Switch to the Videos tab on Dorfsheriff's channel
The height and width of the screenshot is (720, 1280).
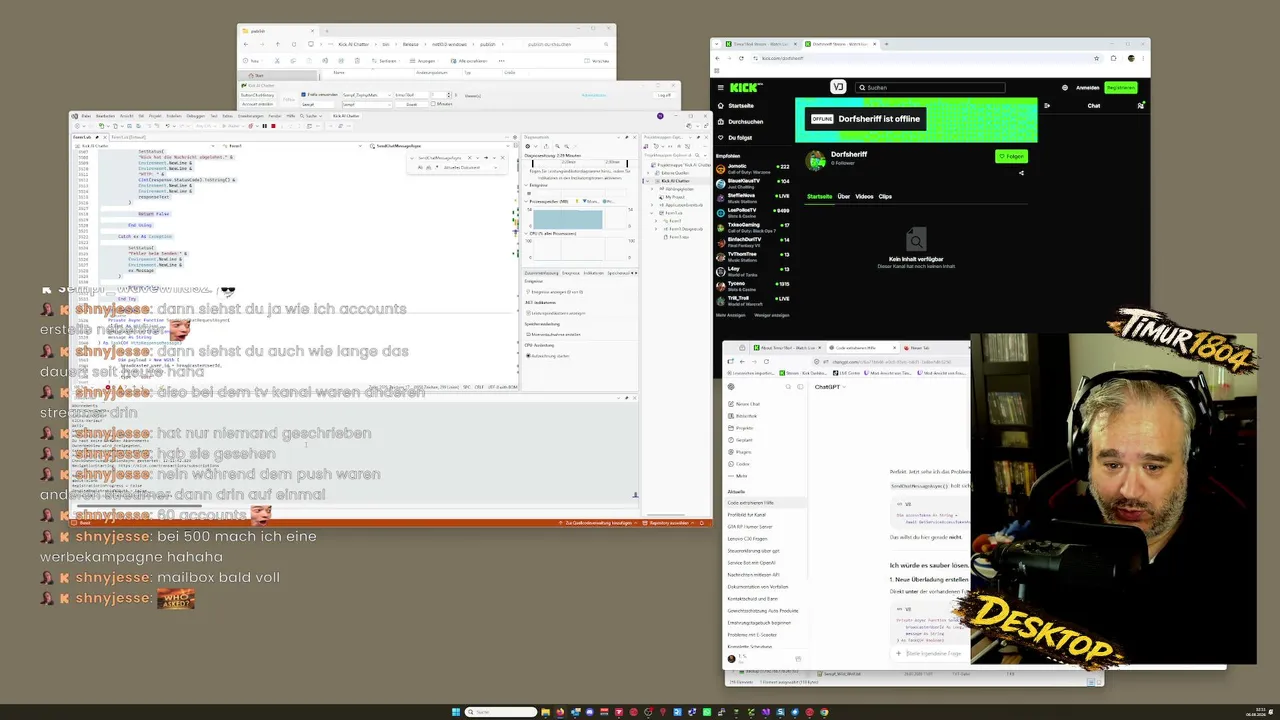coord(864,196)
